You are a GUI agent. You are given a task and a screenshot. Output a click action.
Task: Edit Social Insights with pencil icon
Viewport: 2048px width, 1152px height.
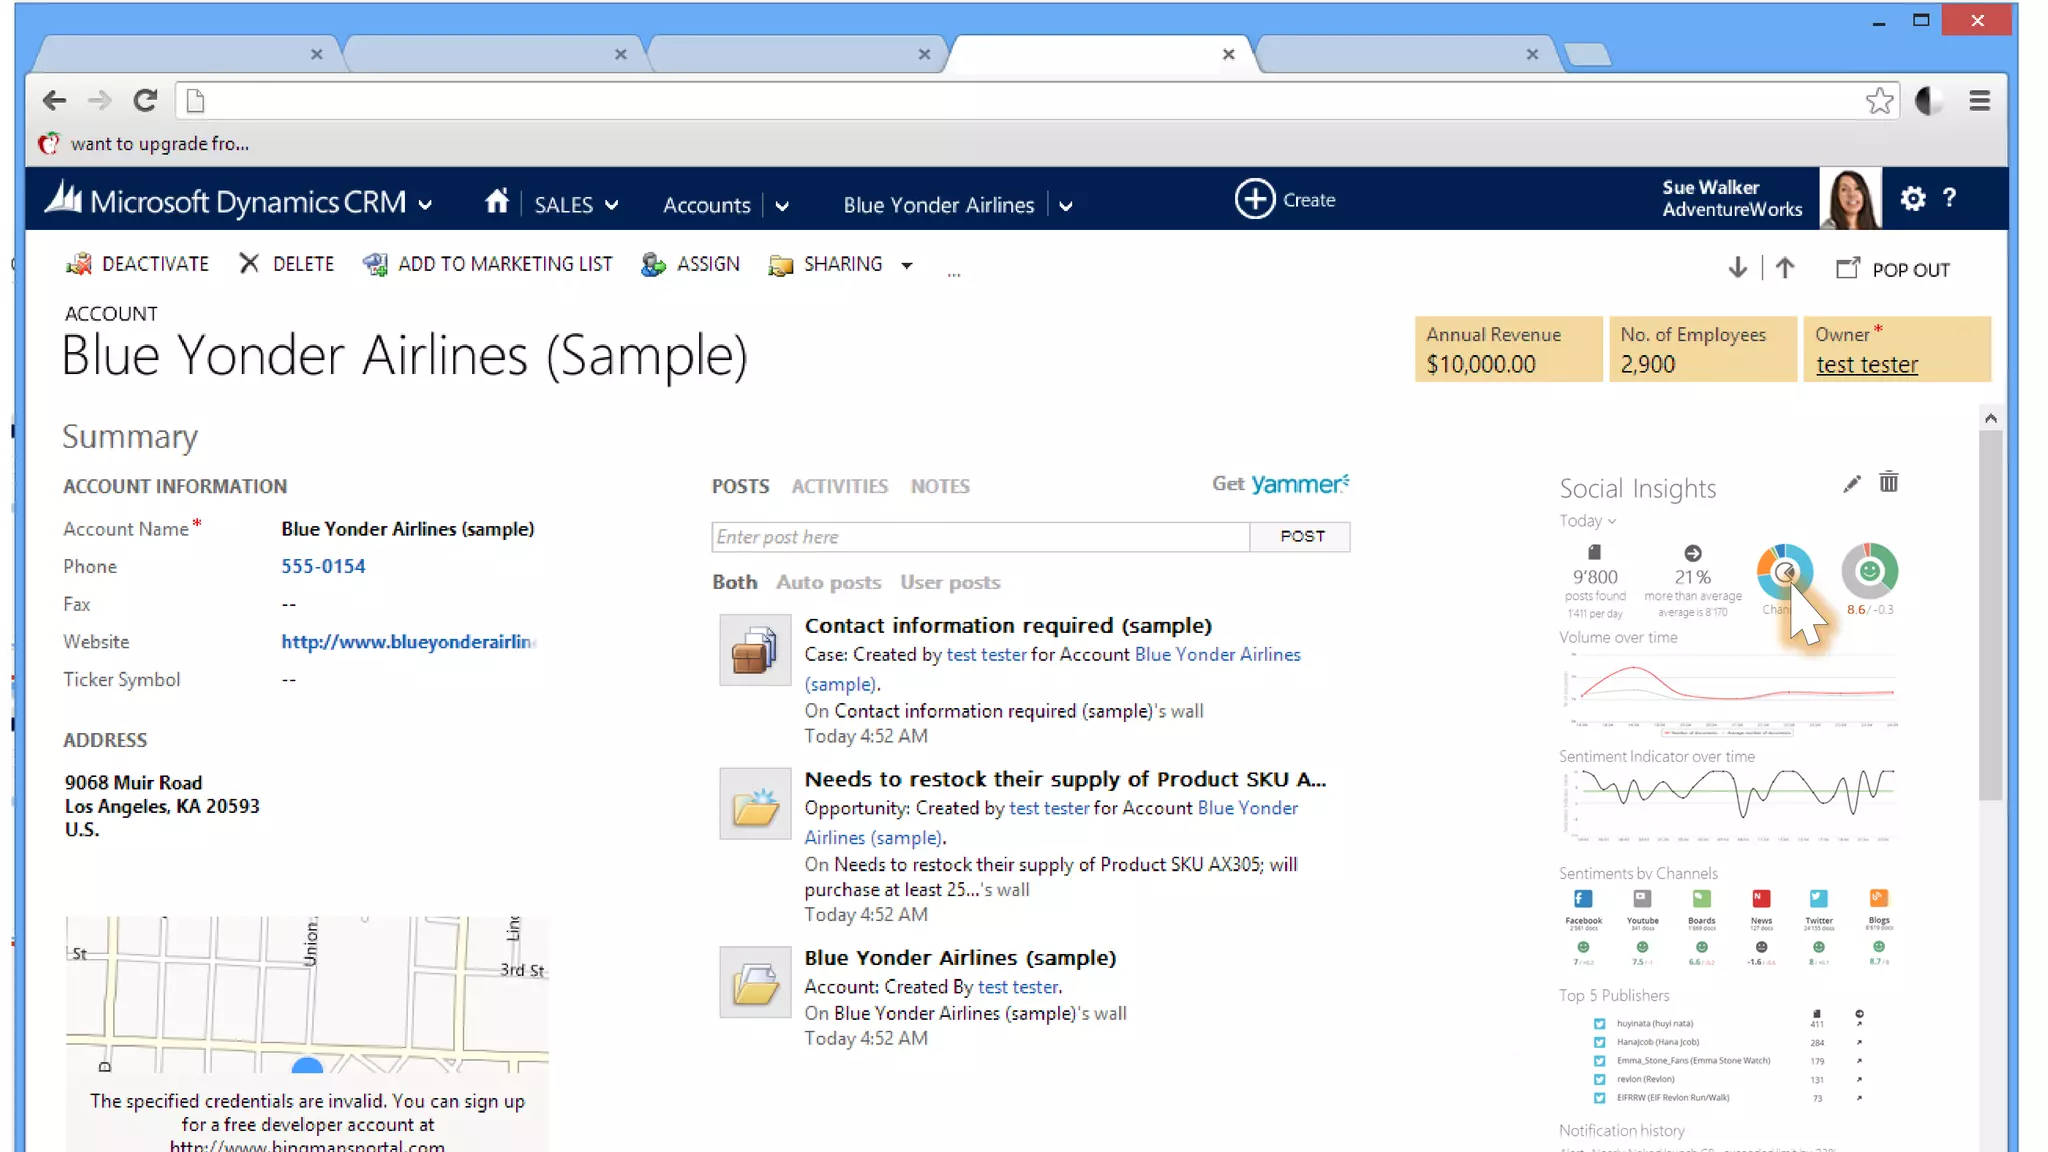[x=1851, y=484]
